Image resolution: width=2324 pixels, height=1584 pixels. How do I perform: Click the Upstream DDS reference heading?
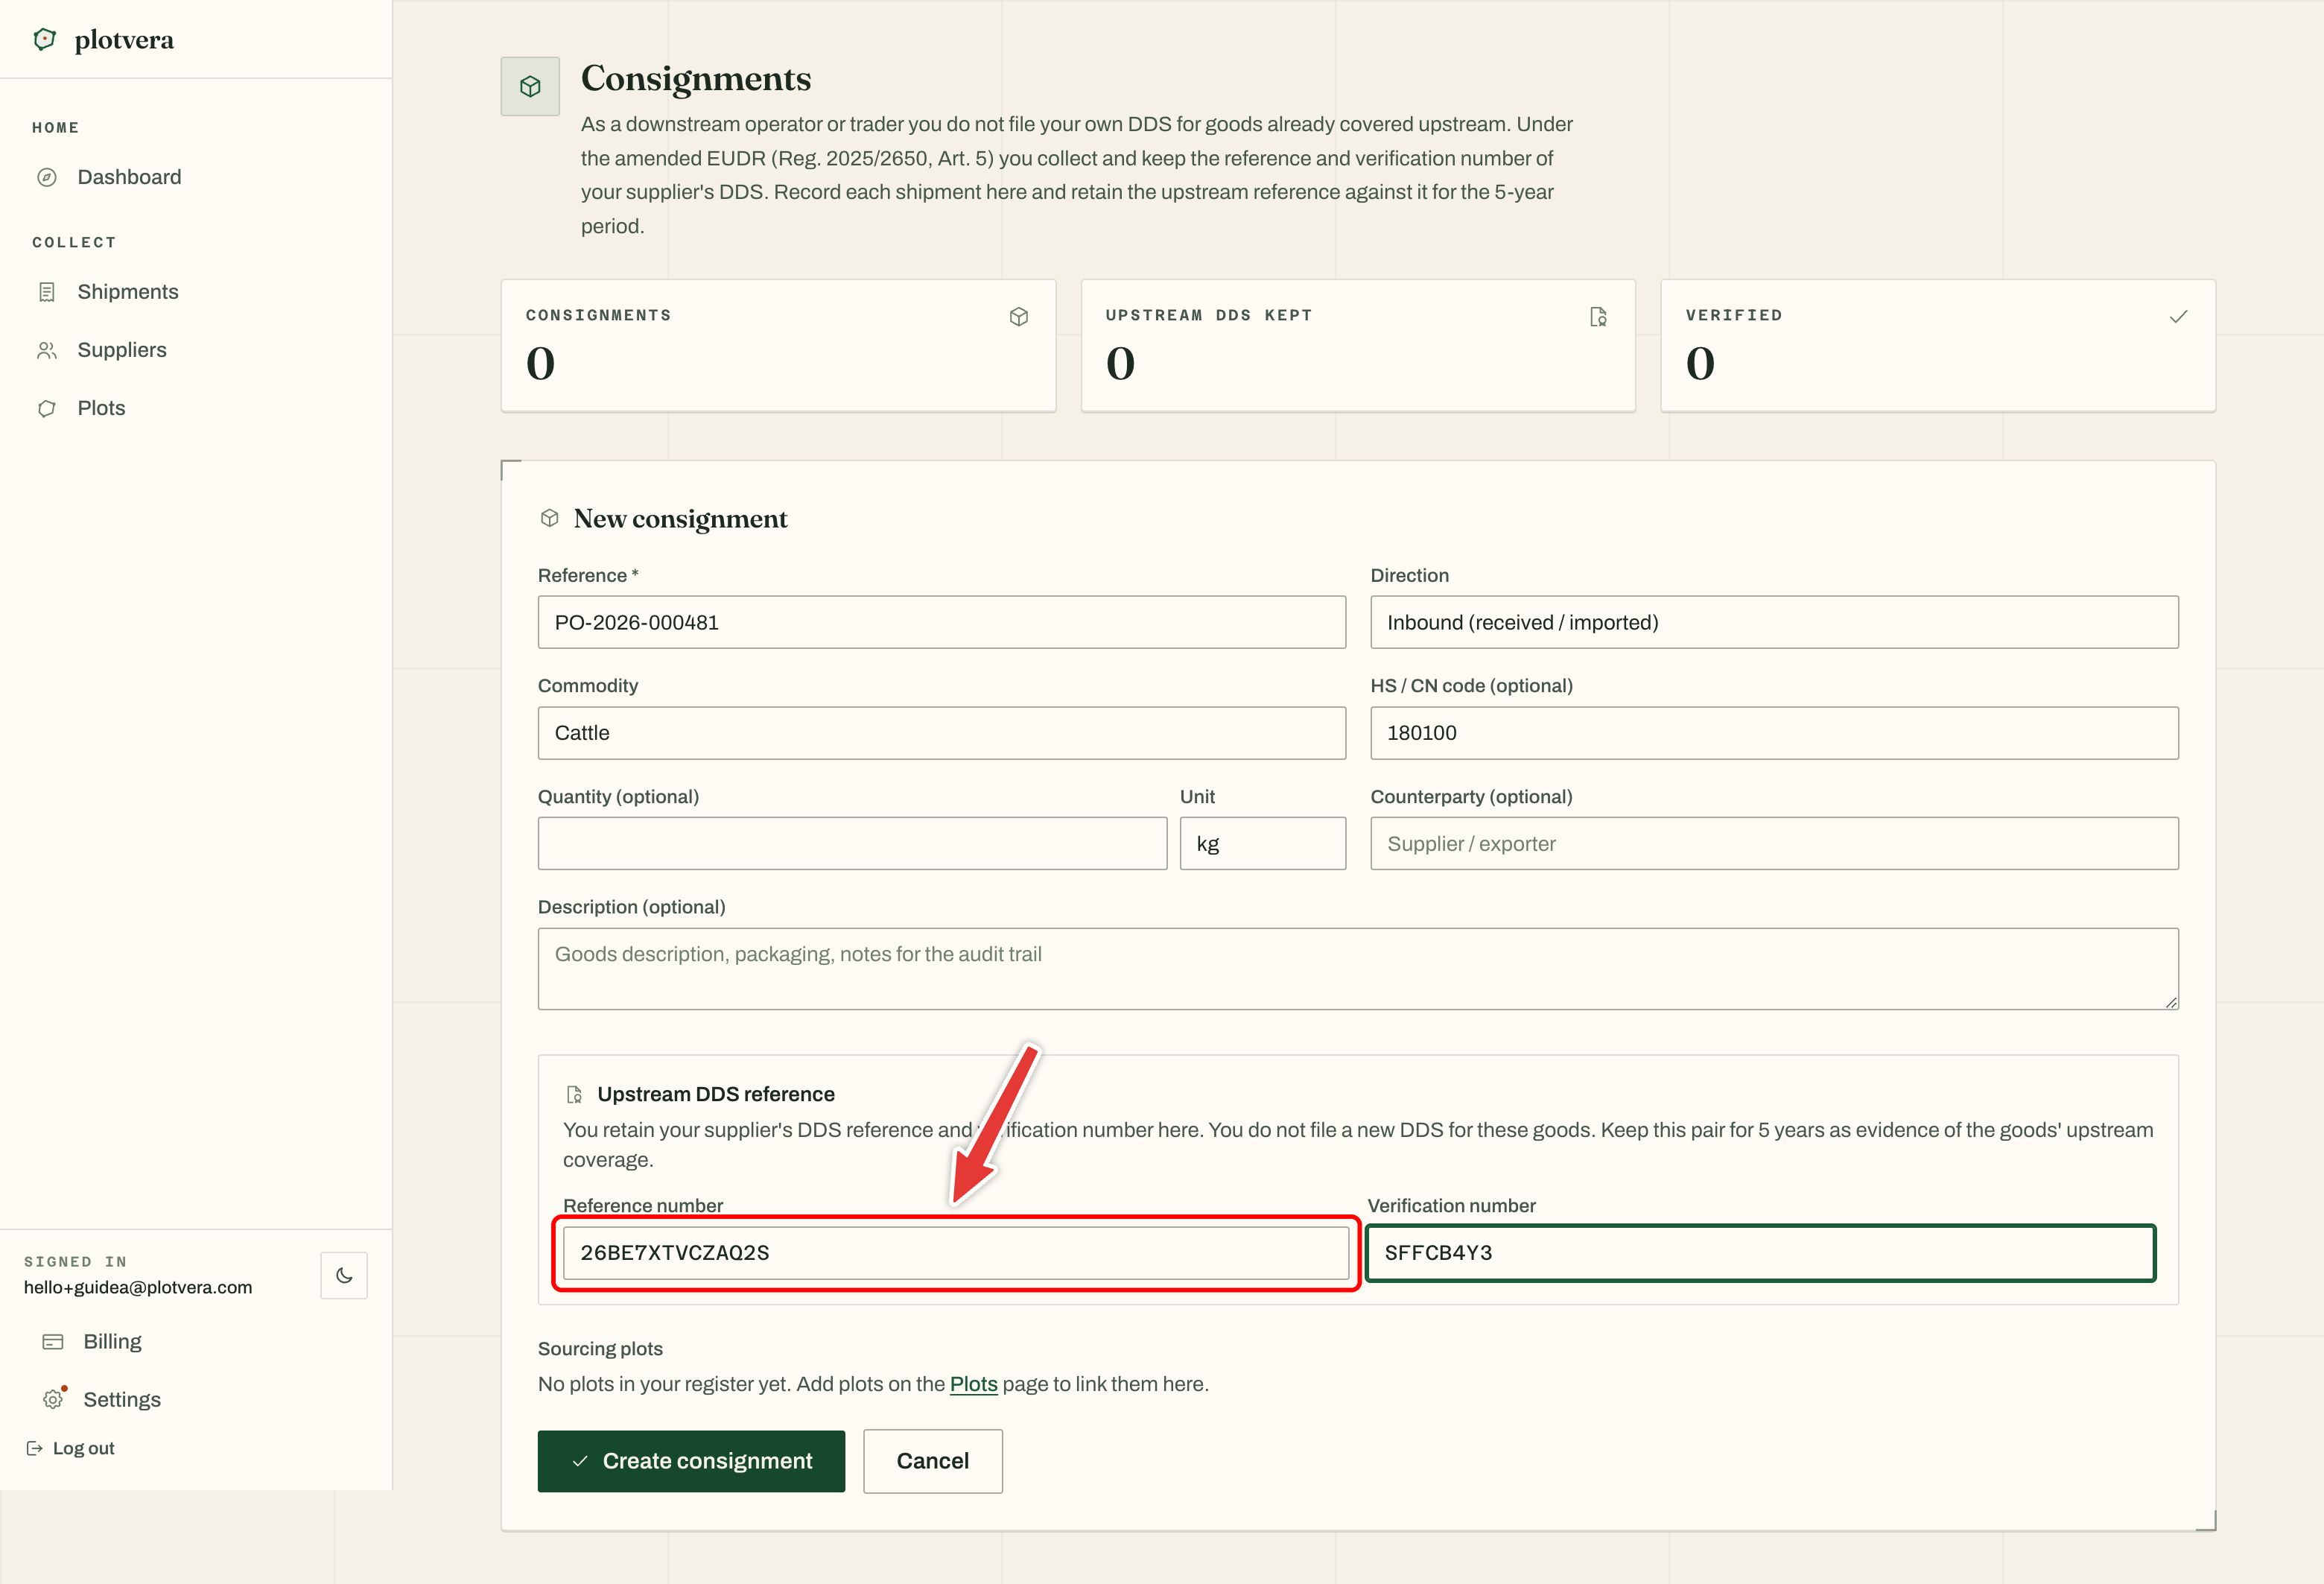click(716, 1094)
